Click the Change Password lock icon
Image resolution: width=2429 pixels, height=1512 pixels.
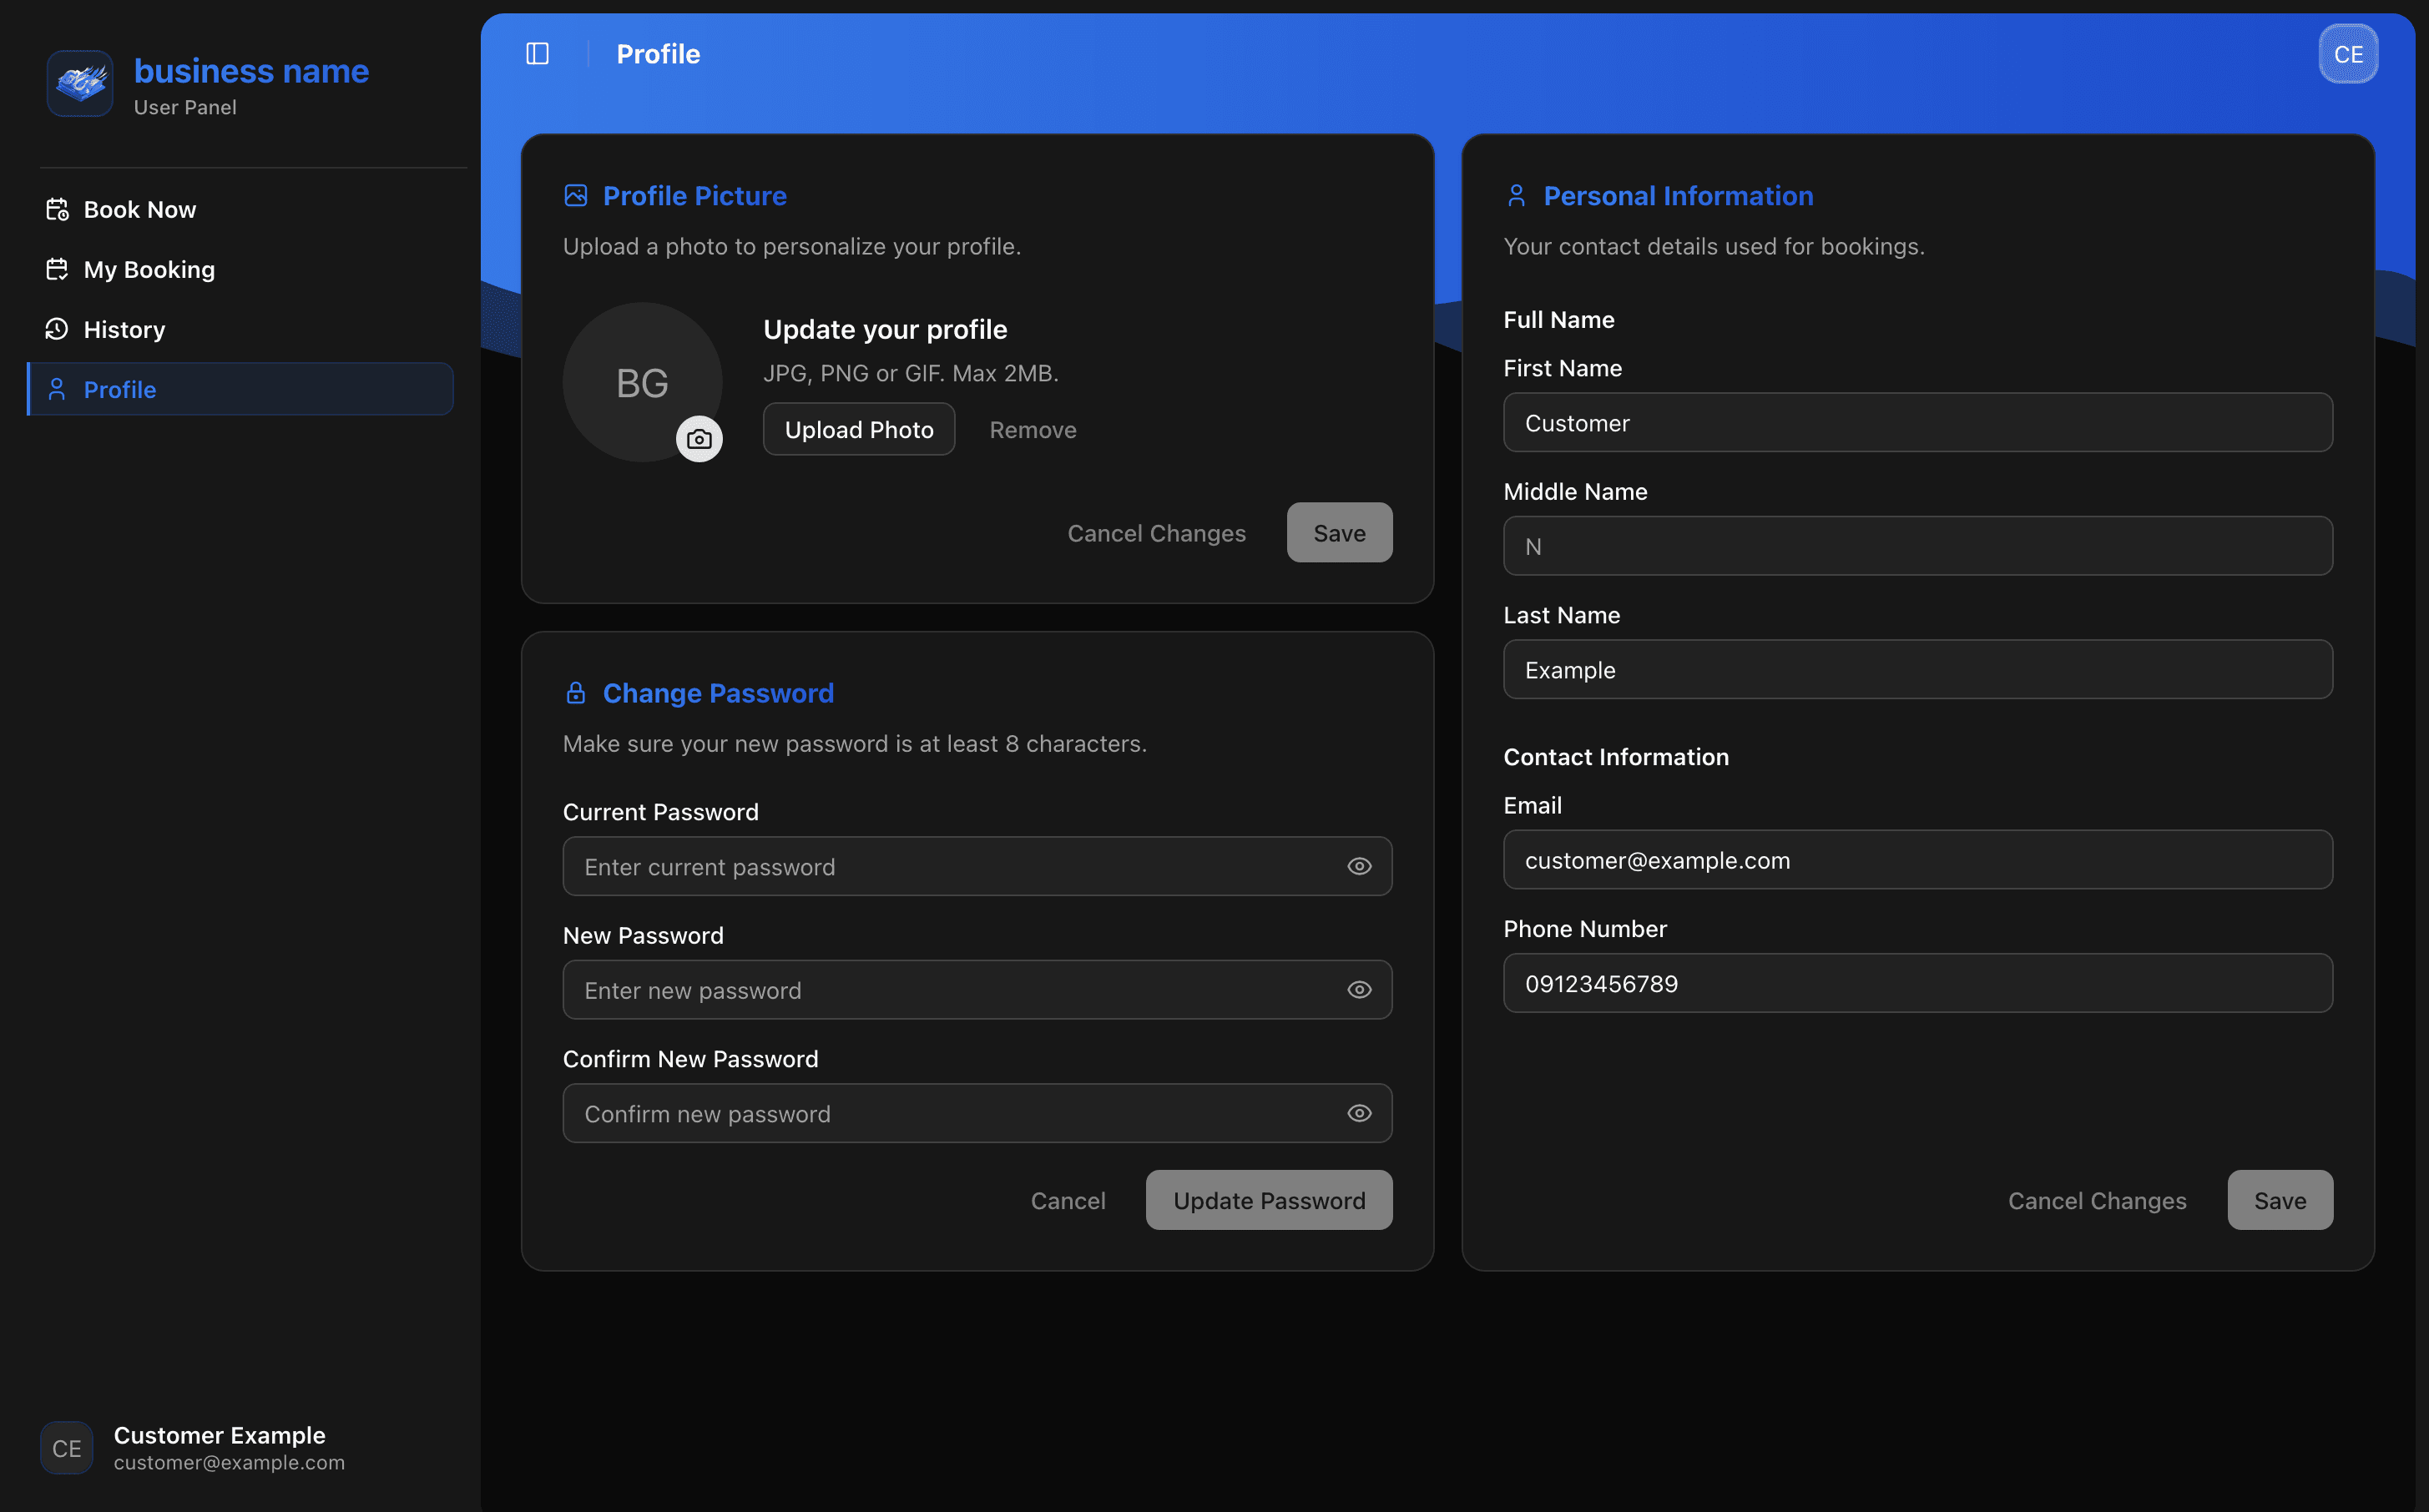(576, 693)
